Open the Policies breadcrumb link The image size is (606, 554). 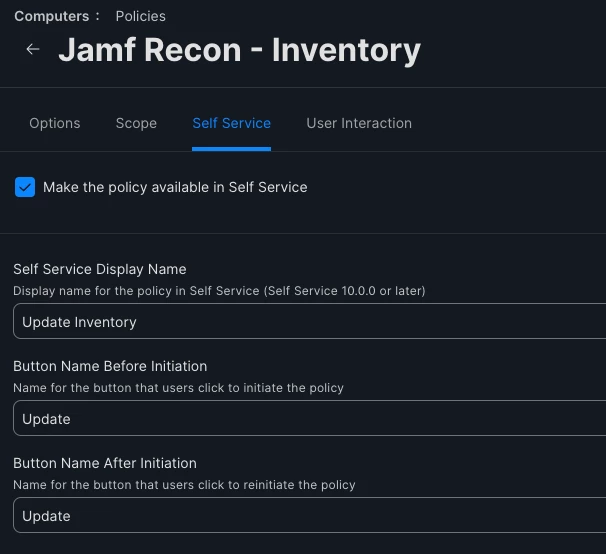(141, 16)
